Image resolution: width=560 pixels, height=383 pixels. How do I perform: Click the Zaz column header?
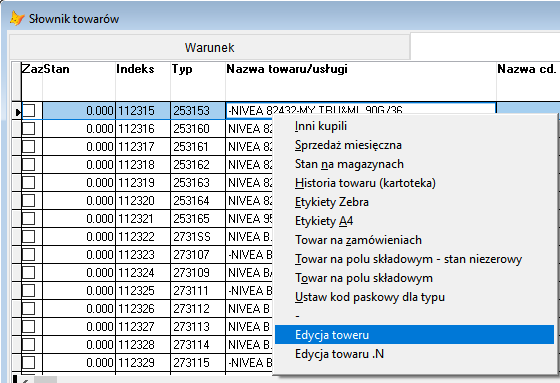click(x=32, y=81)
